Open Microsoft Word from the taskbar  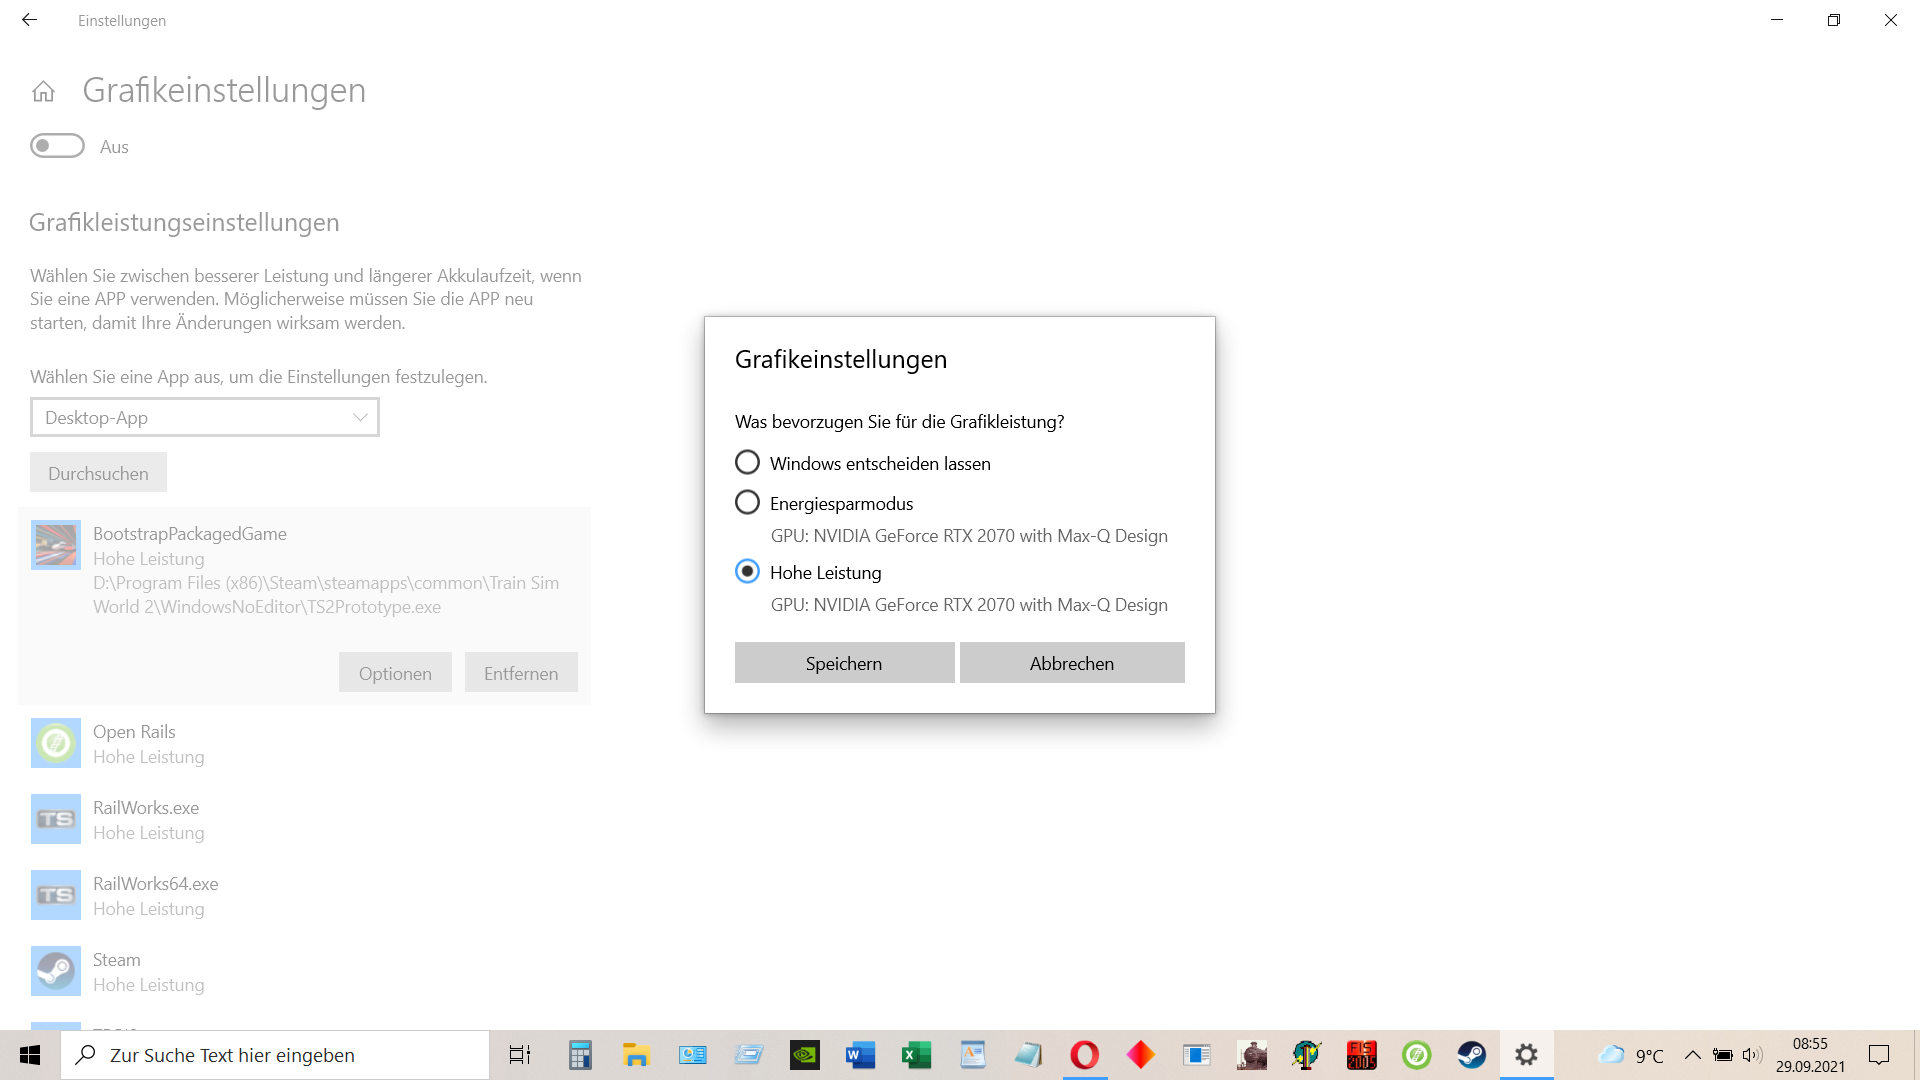point(860,1055)
